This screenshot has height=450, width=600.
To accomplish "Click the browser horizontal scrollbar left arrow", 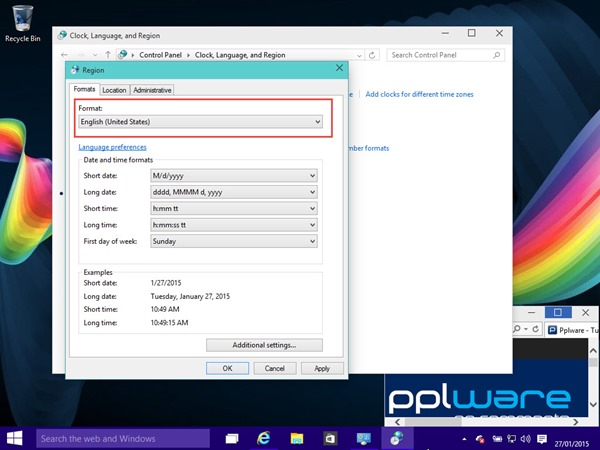I will click(398, 422).
